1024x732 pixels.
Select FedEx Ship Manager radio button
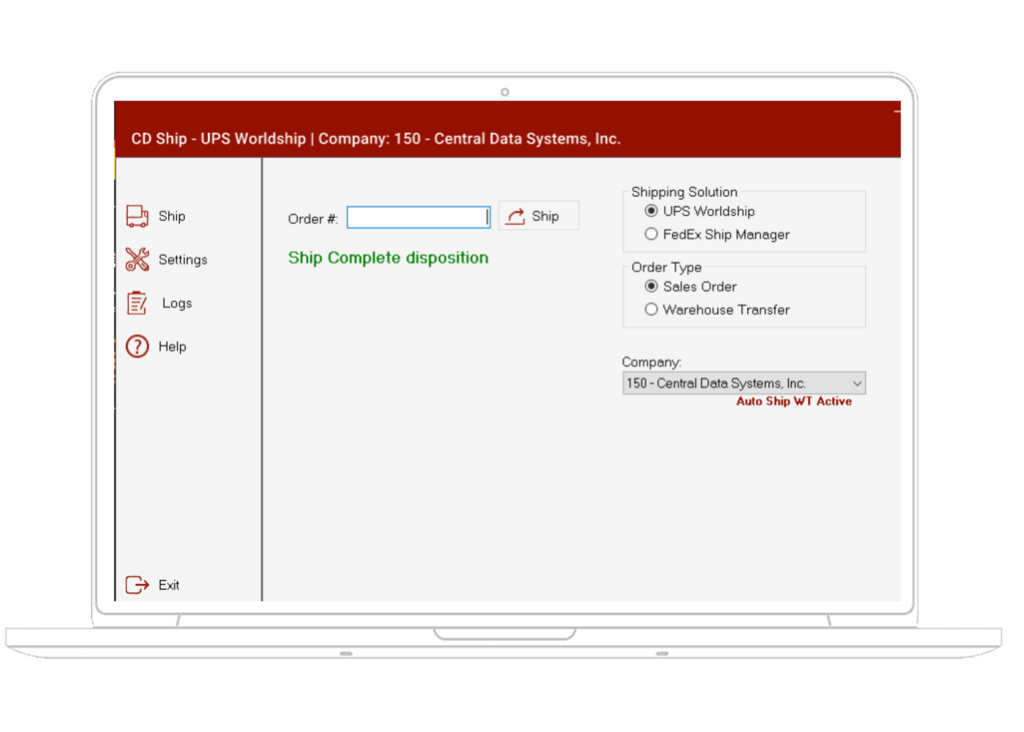point(651,234)
